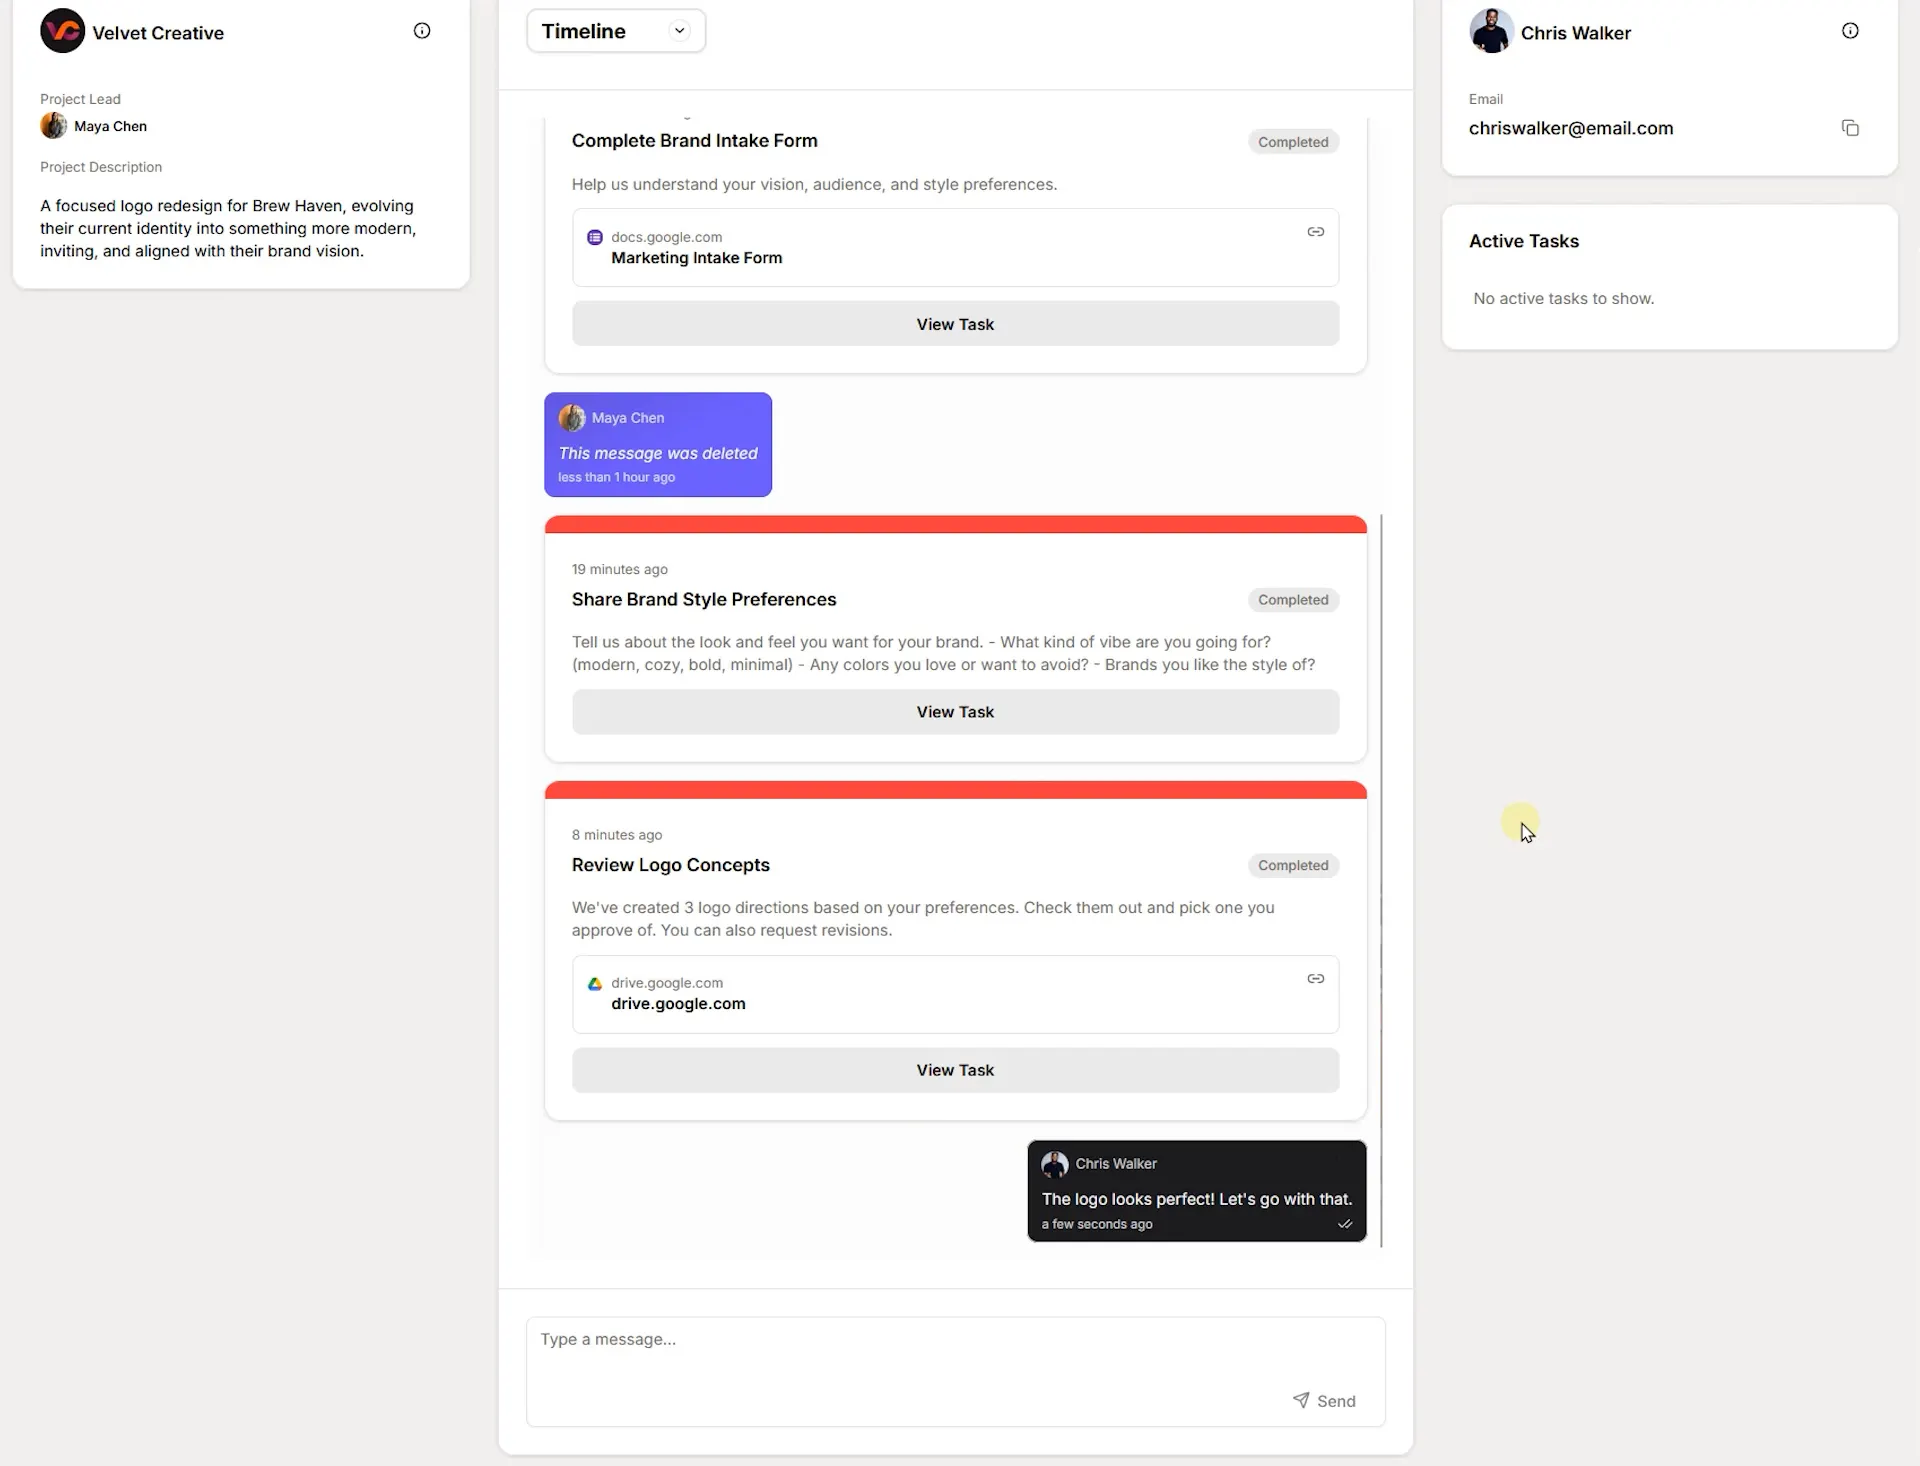Open the Timeline dropdown

pos(616,31)
